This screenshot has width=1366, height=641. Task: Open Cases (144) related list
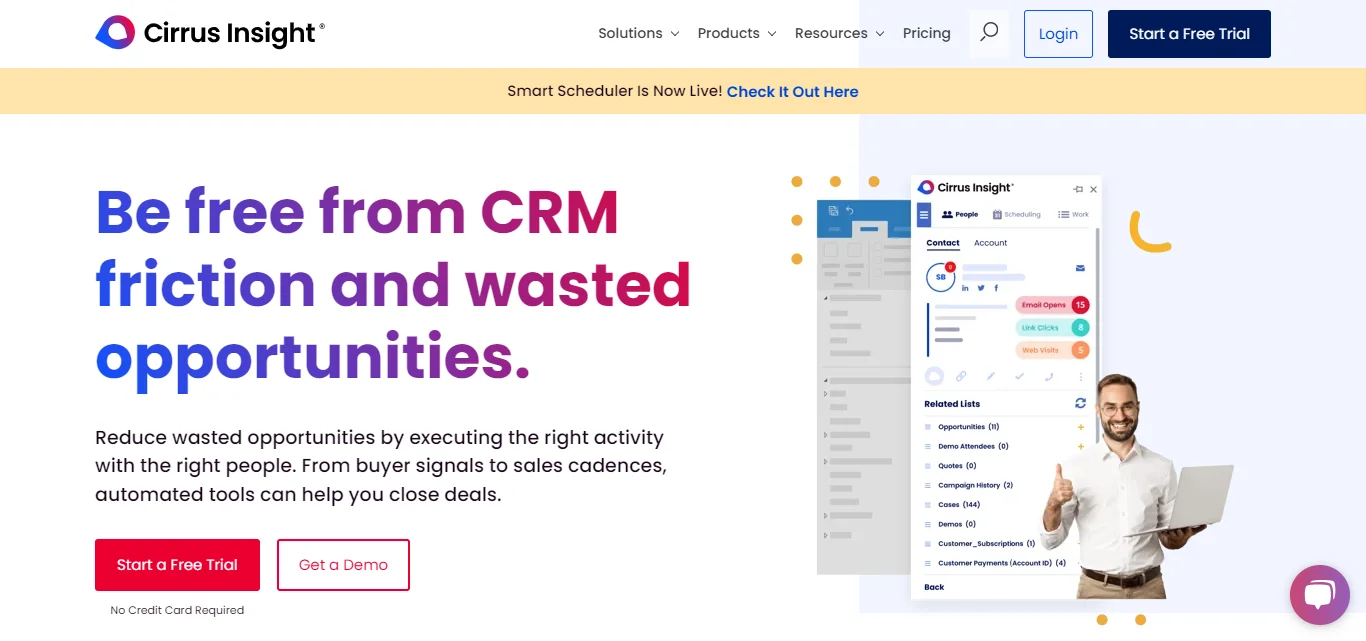959,505
